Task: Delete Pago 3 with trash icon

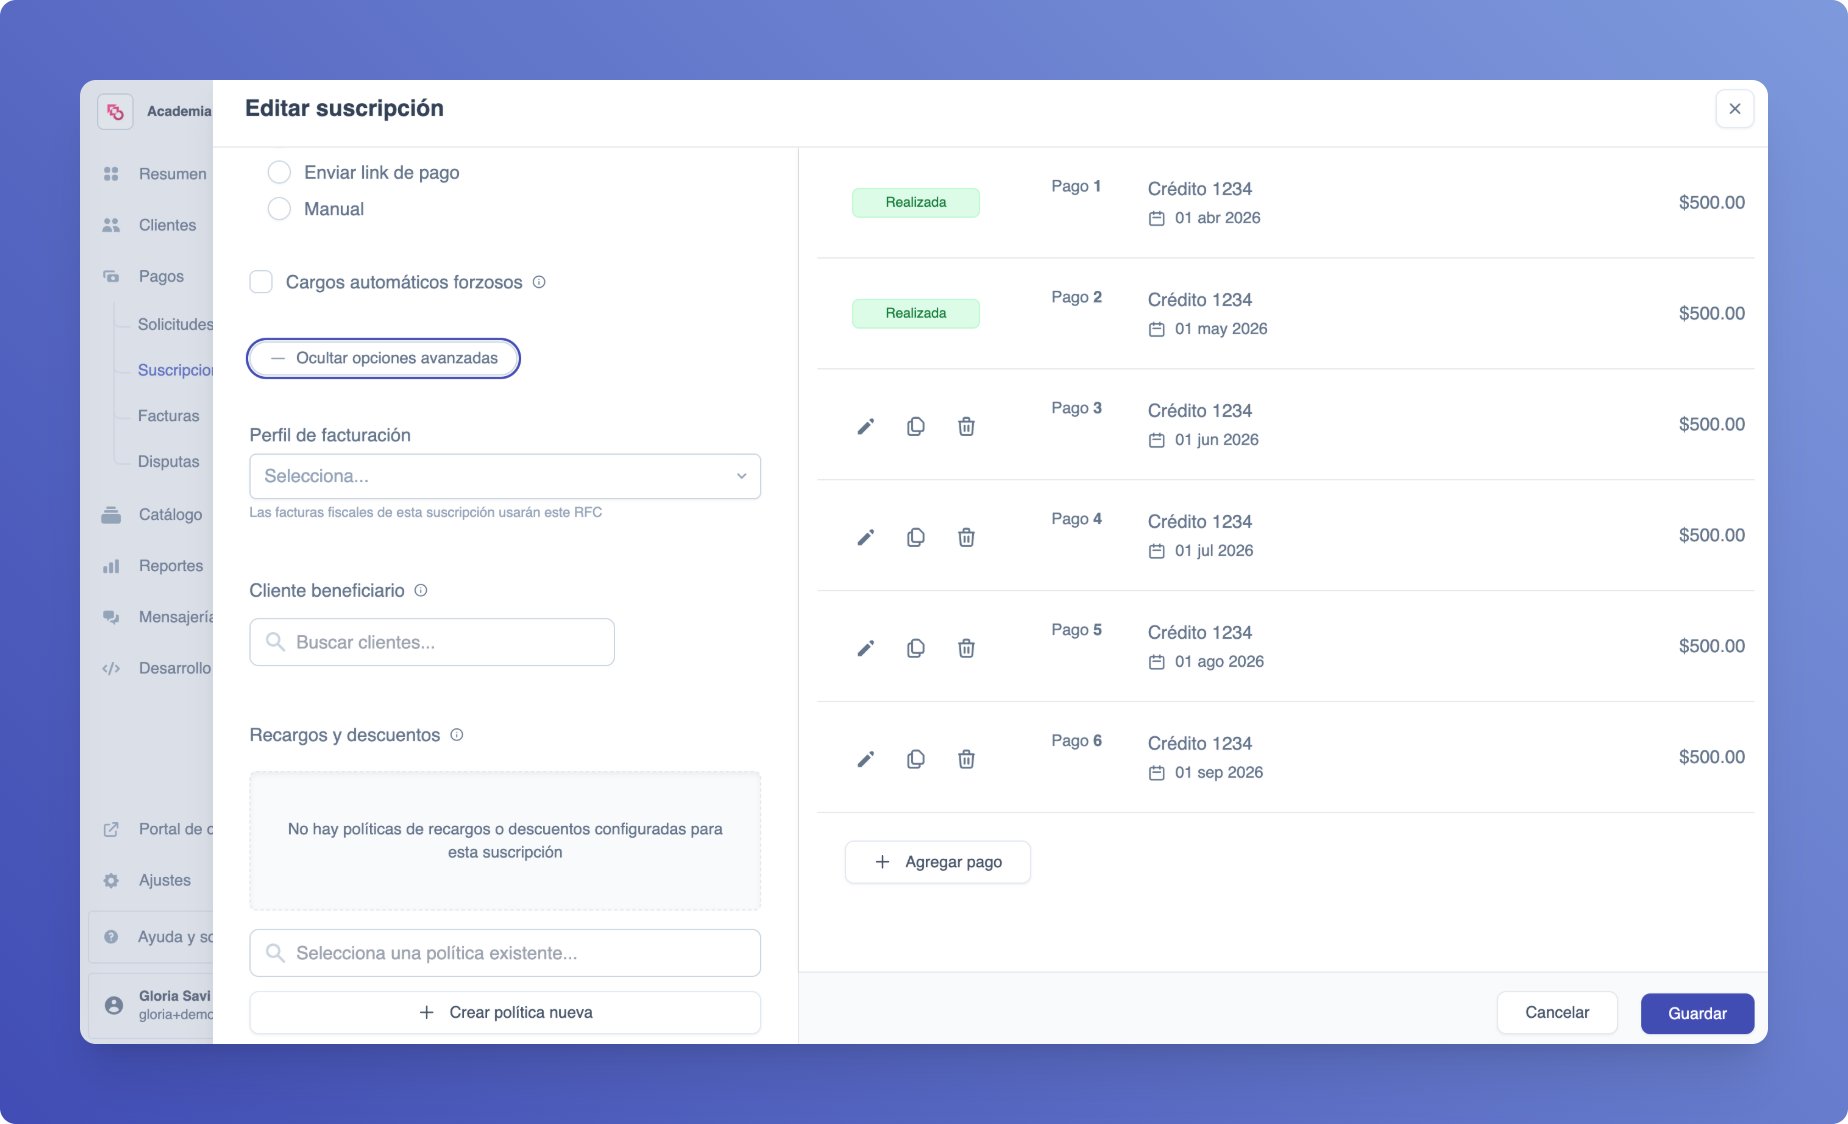Action: tap(966, 427)
